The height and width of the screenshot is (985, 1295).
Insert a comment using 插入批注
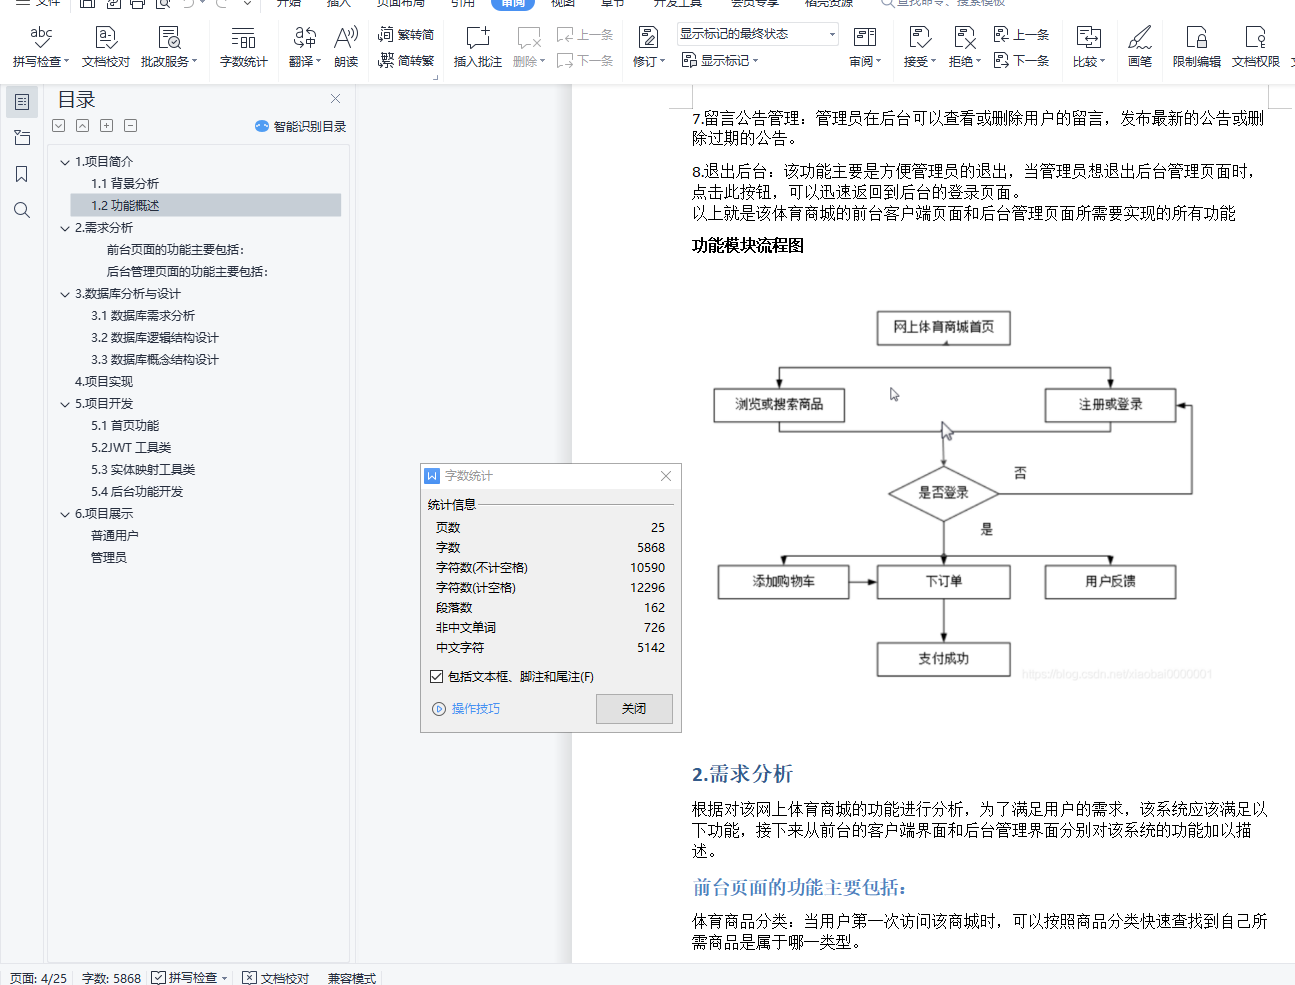click(x=478, y=46)
